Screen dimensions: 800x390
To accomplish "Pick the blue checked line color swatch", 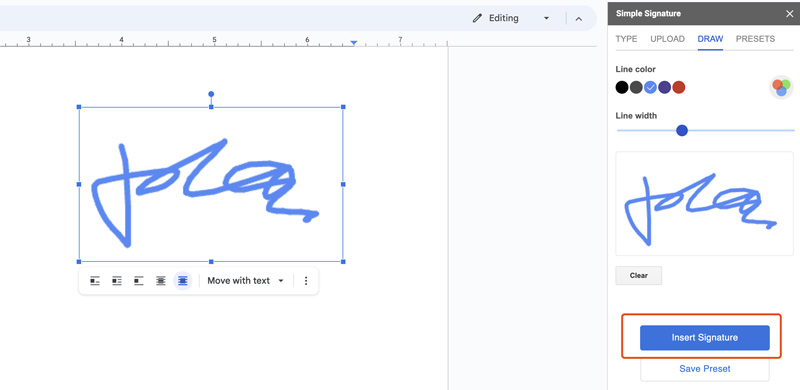I will click(650, 87).
